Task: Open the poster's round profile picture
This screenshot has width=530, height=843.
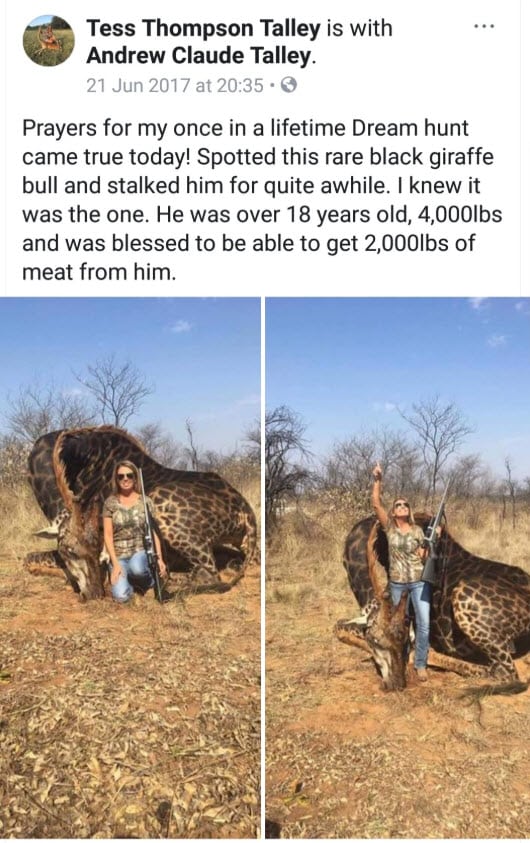Action: [x=48, y=41]
